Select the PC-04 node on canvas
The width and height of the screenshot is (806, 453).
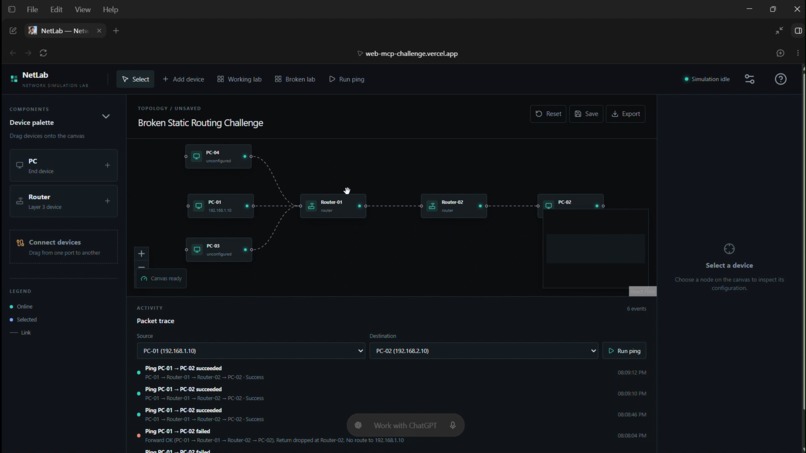click(218, 156)
